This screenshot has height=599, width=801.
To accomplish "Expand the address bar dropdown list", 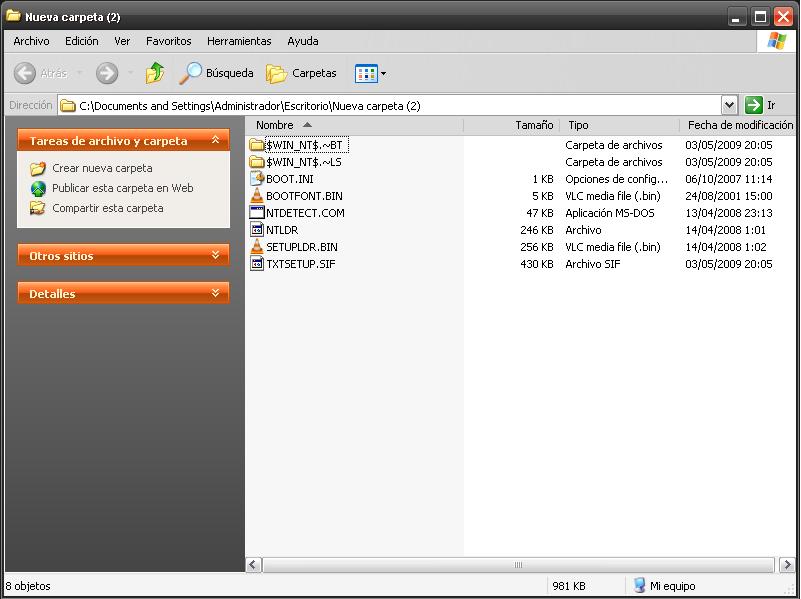I will [x=729, y=105].
